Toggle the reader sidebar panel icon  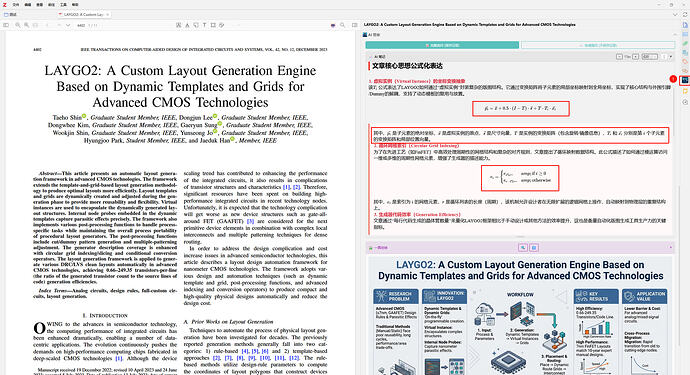(6, 25)
